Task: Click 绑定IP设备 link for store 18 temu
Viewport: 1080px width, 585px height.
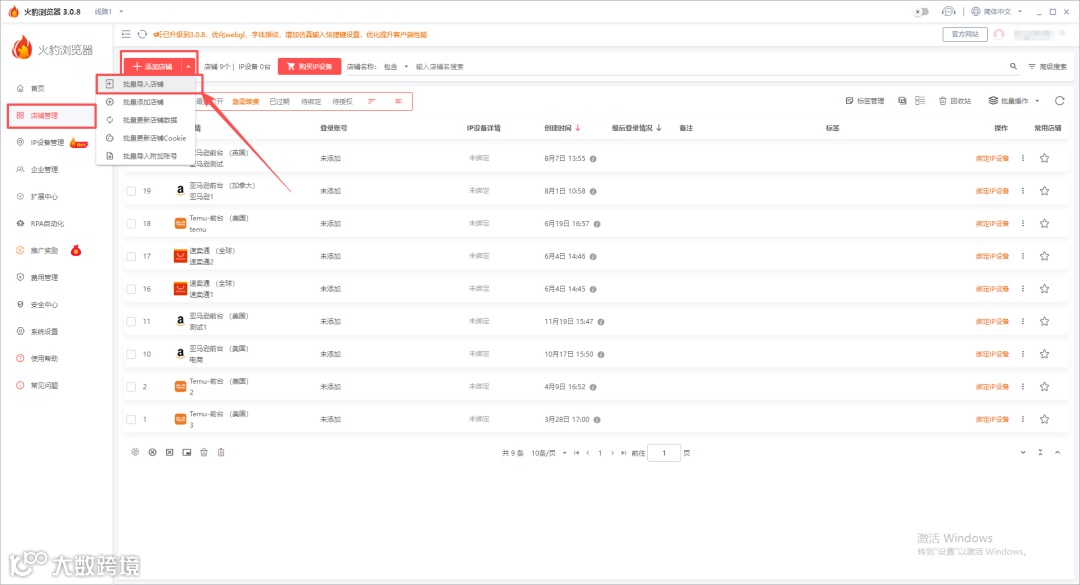Action: click(992, 223)
